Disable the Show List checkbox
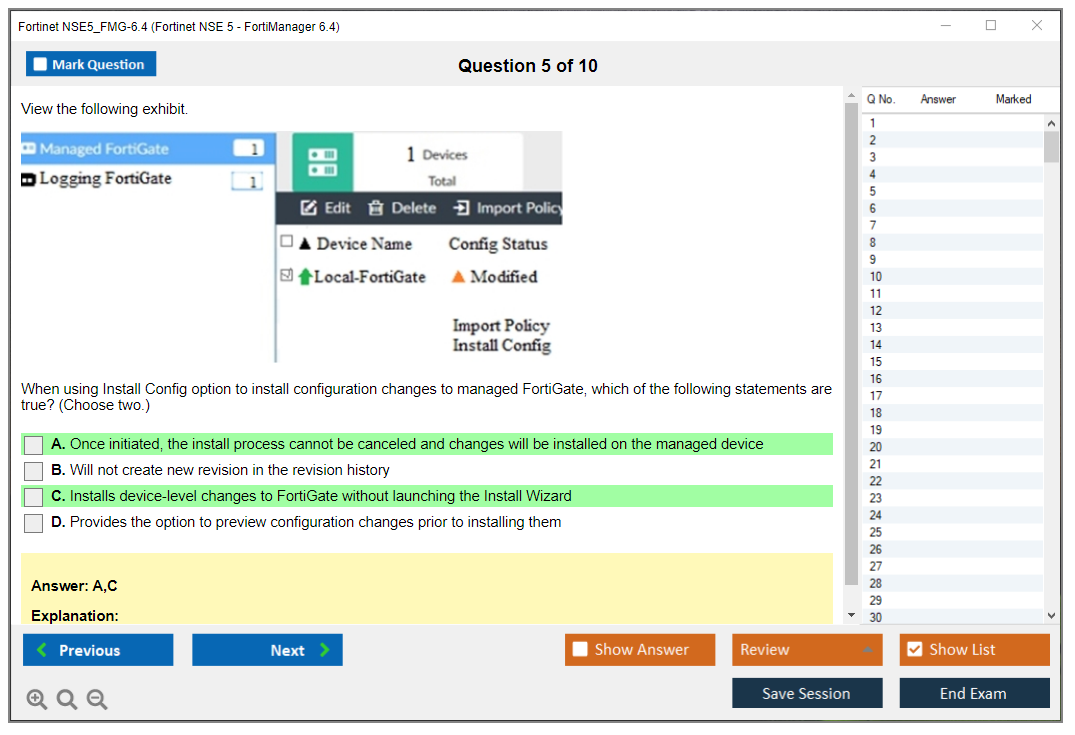Viewport: 1075px width, 735px height. (x=914, y=650)
